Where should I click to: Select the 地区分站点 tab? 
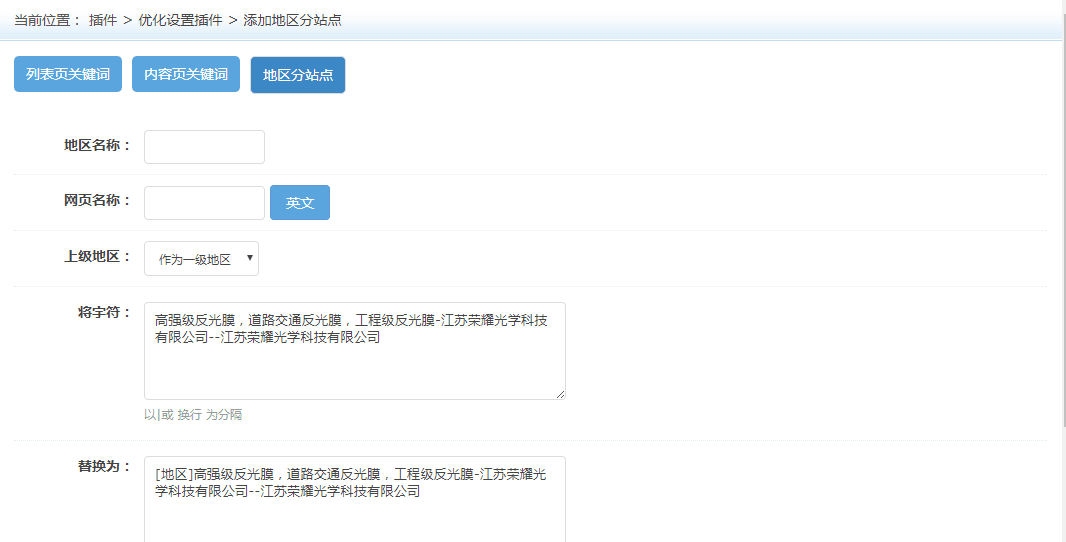(298, 75)
